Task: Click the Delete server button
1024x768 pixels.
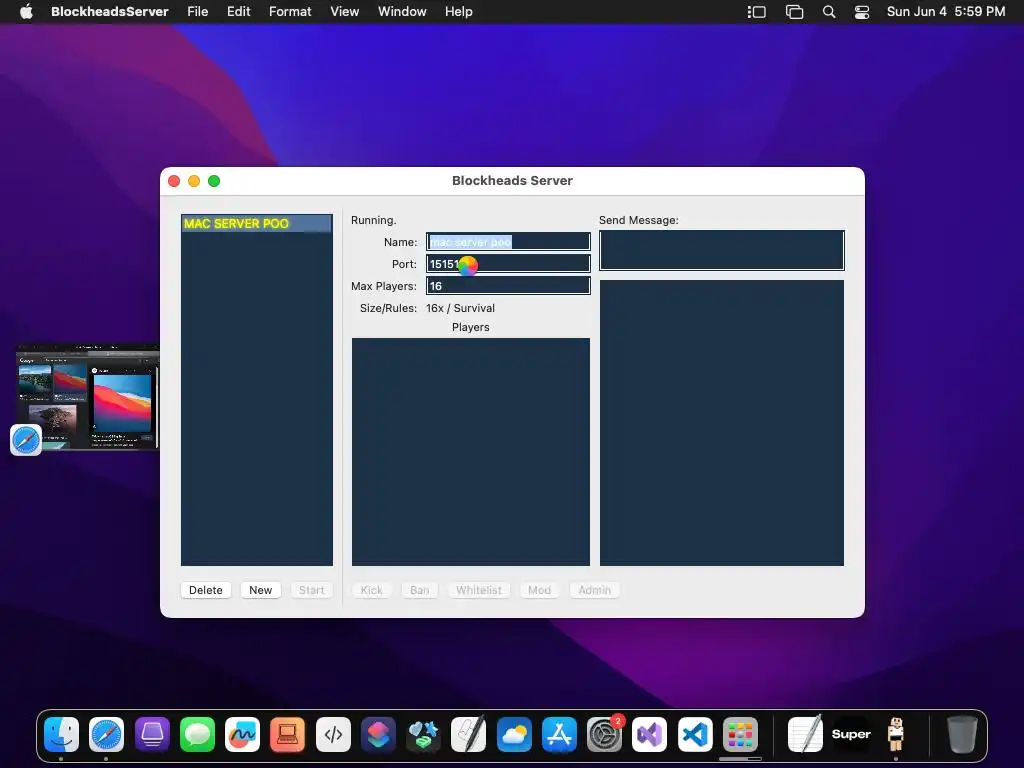Action: coord(206,590)
